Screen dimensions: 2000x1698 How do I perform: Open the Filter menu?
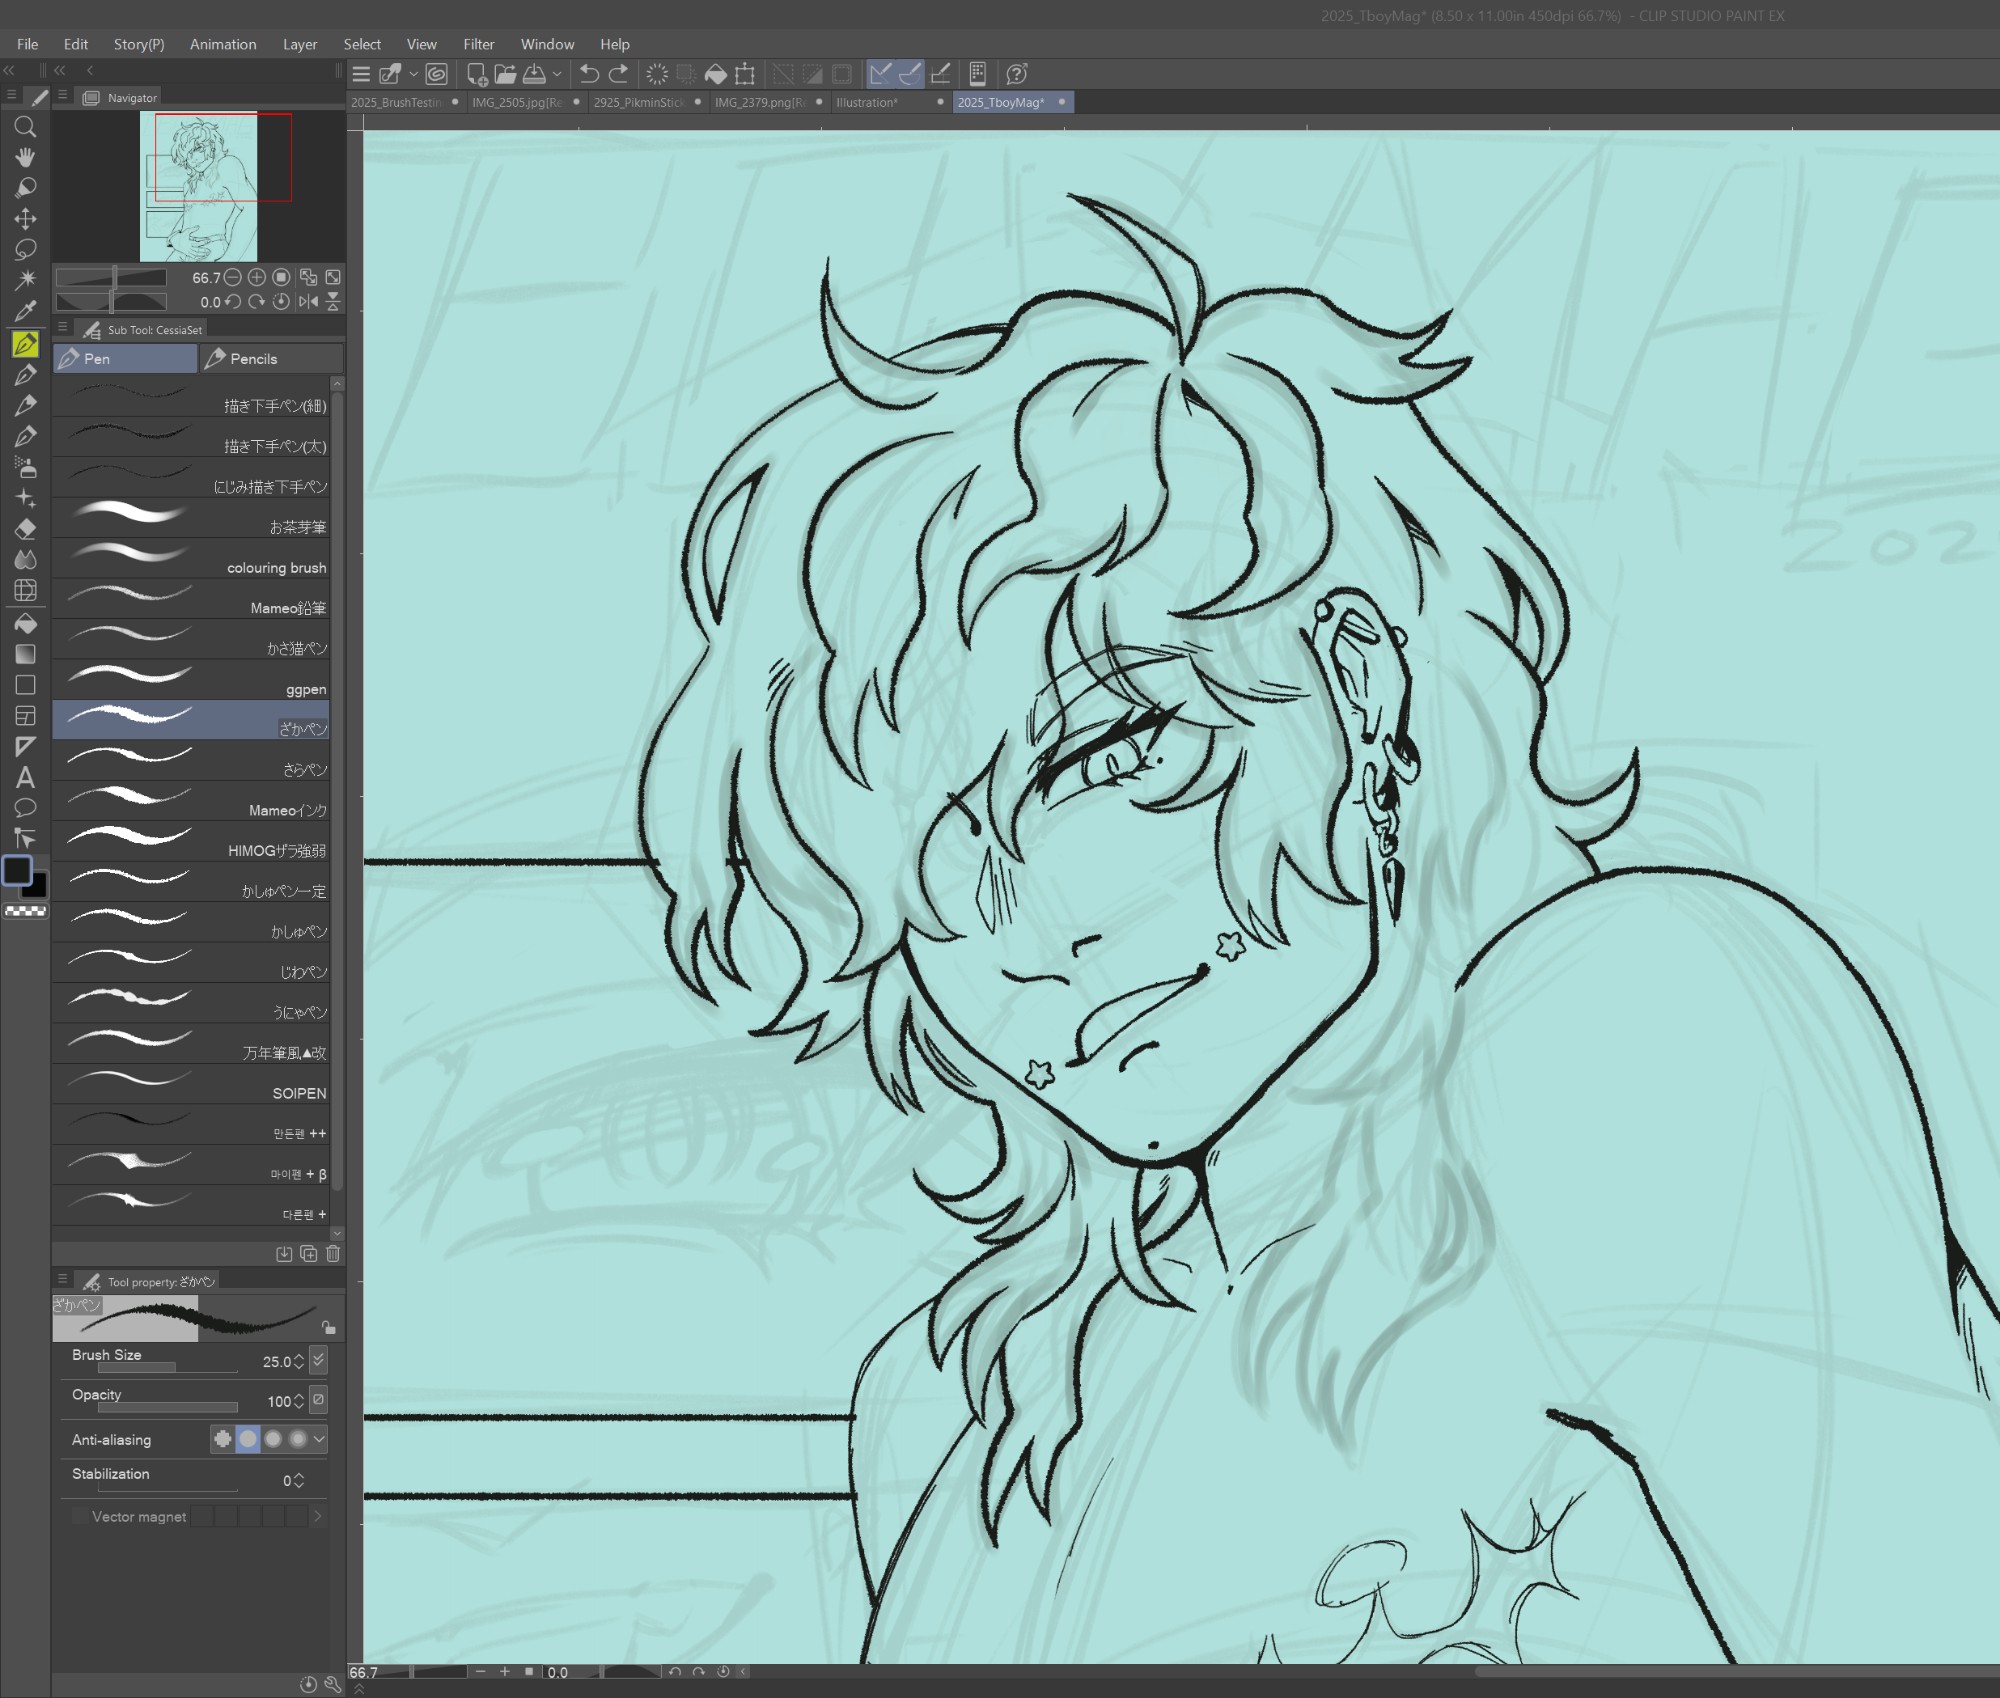[478, 44]
